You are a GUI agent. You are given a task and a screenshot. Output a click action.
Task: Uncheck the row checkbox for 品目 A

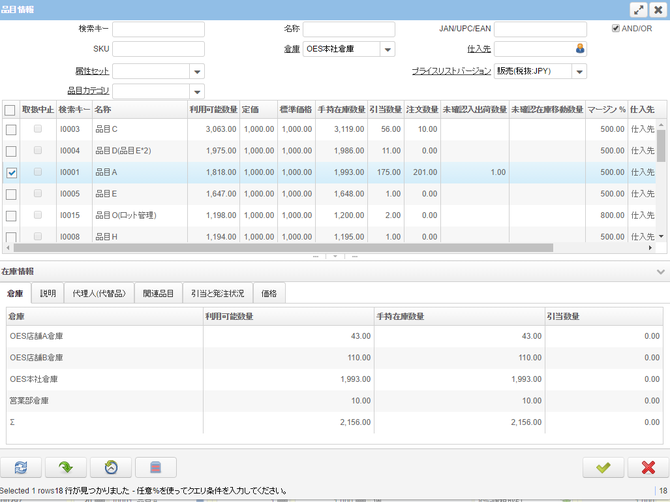pos(12,173)
